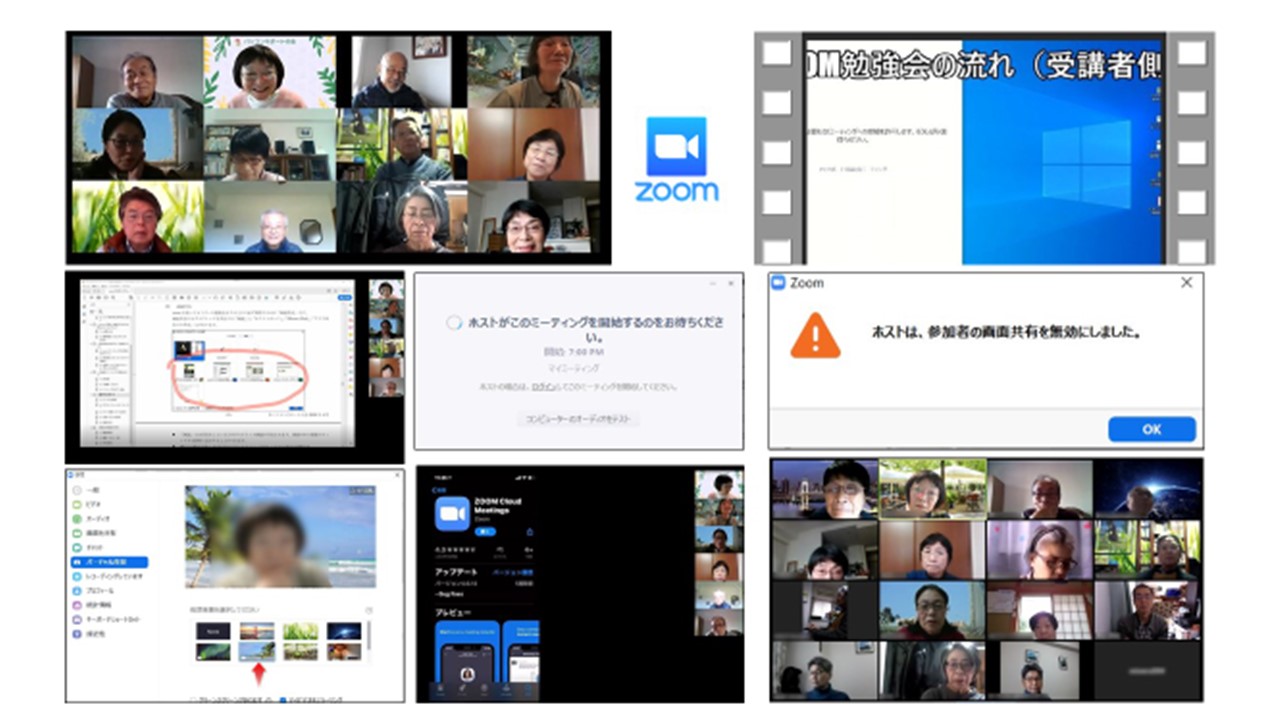
Task: Click OK in the Zoom alert dialog
Action: click(1151, 429)
